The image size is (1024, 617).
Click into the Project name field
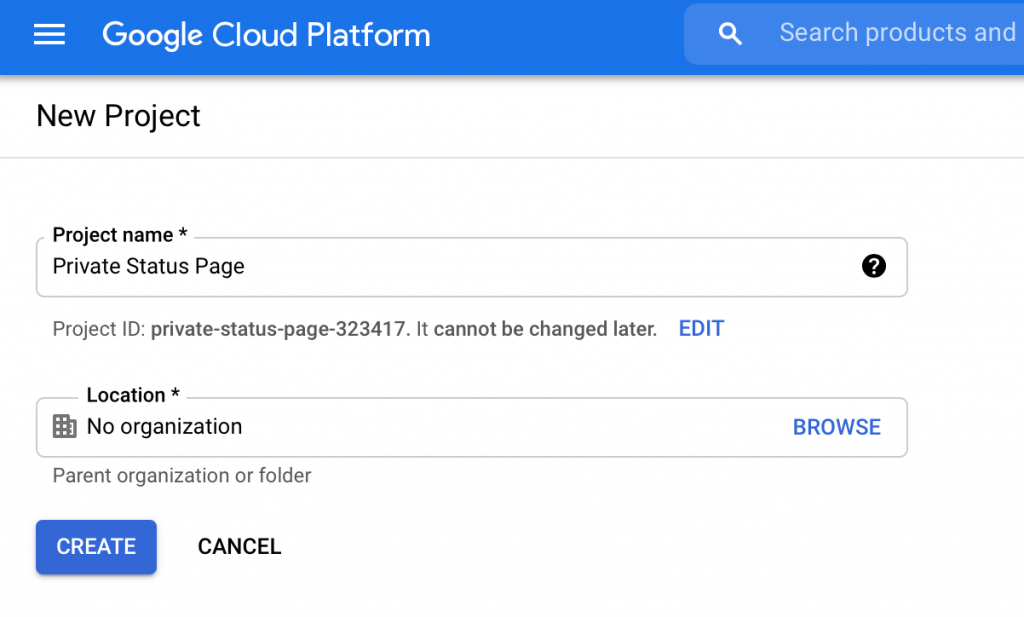[472, 267]
